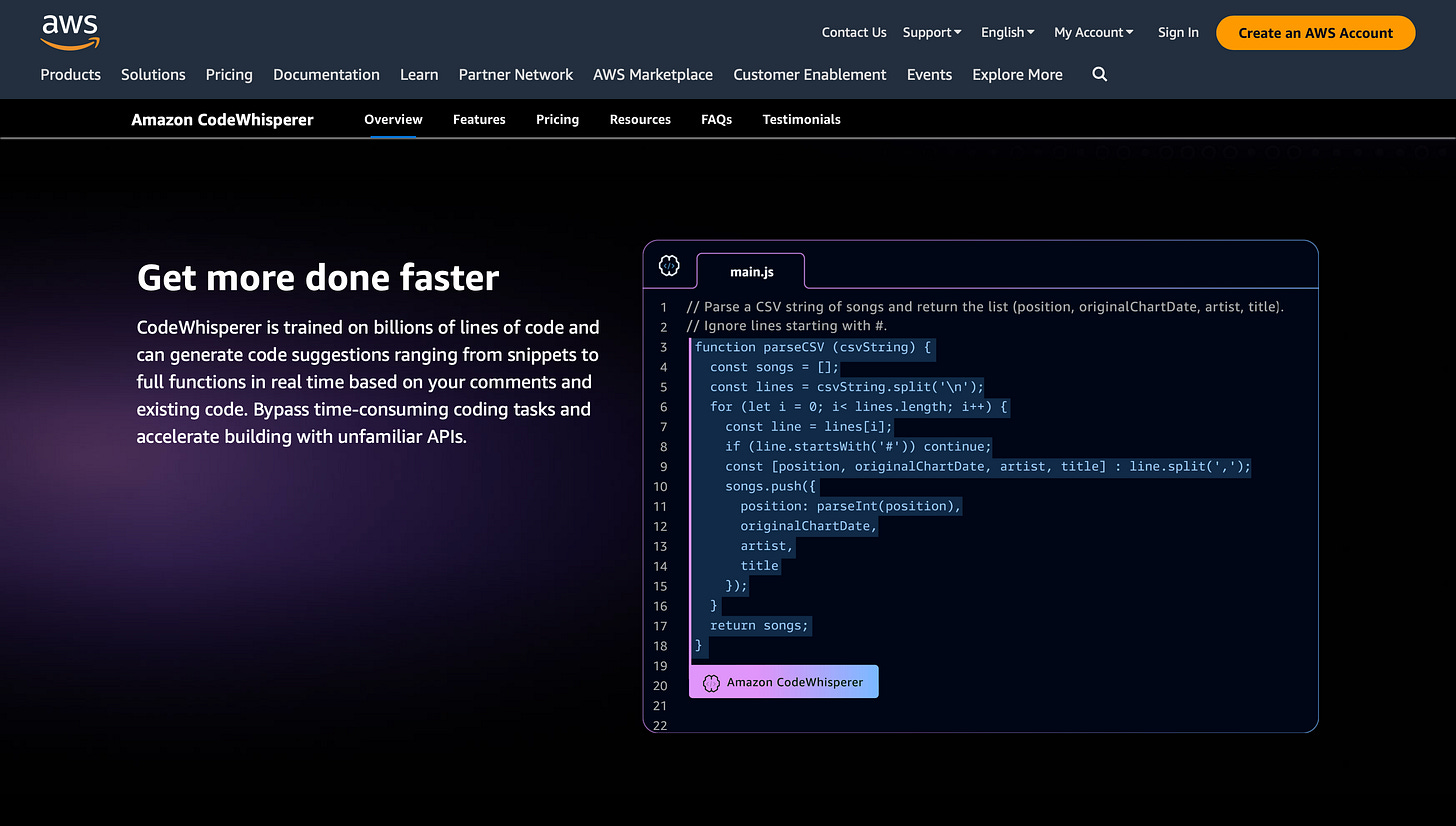Click code line 'function parseCSV (csvString) {'

[813, 347]
